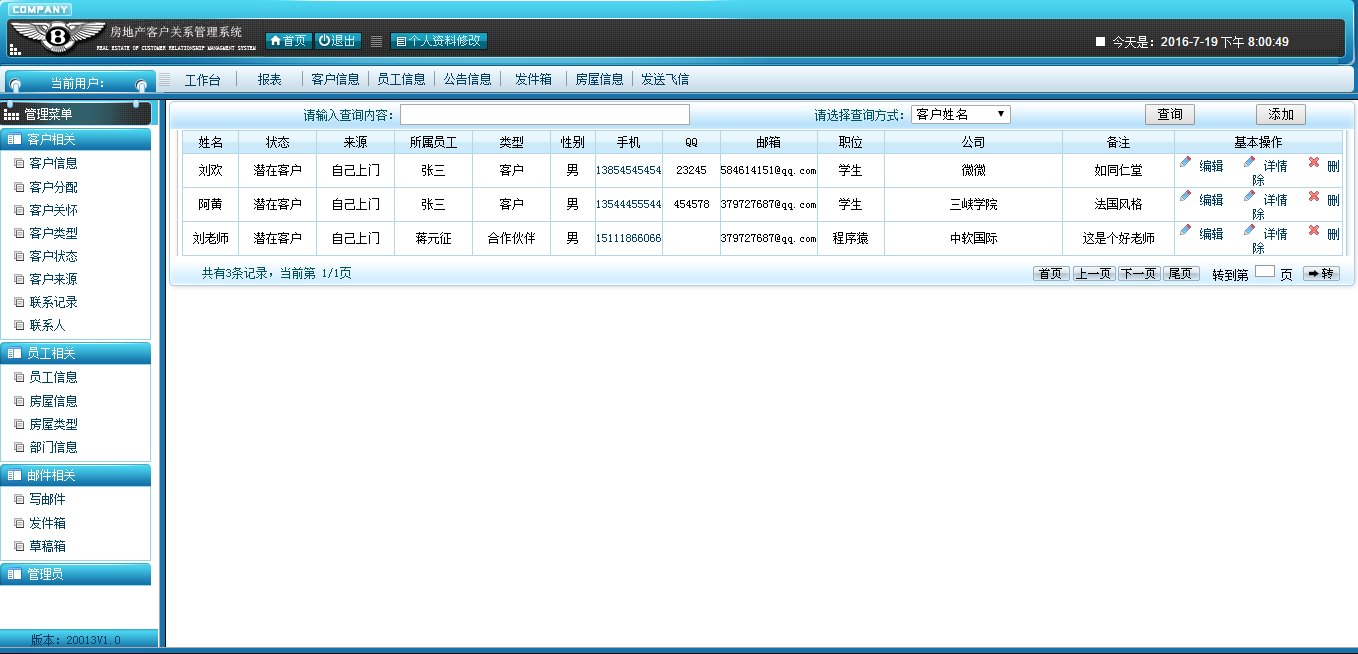Click the 查询 search button
1358x654 pixels.
coord(1170,115)
